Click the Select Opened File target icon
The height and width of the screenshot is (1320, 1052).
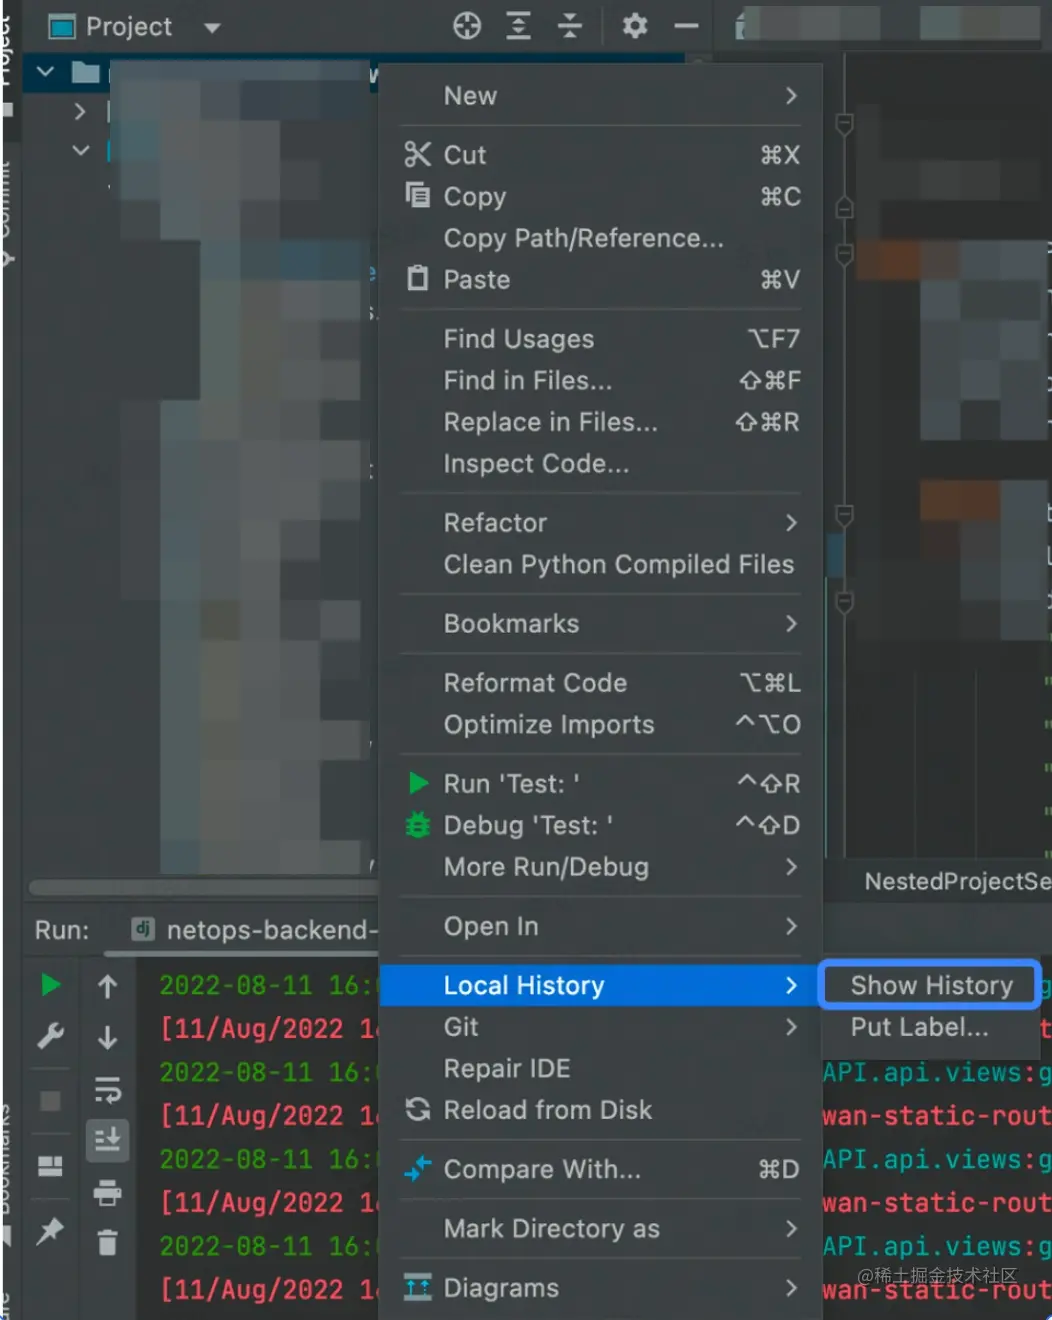tap(467, 26)
